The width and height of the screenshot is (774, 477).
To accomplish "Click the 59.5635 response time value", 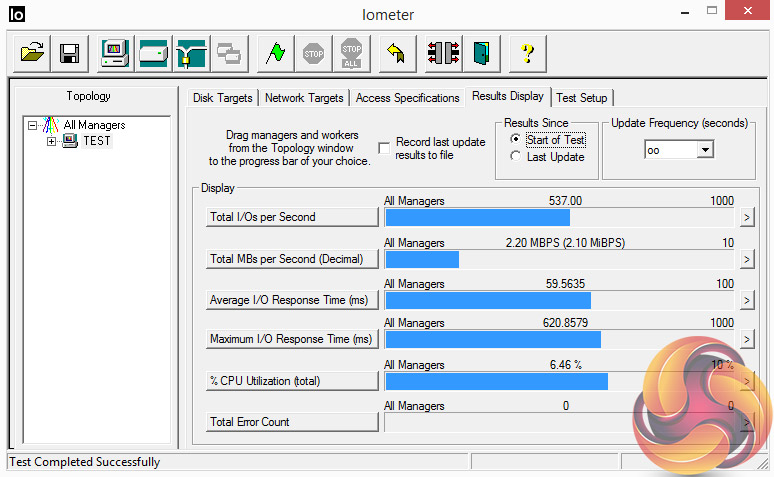I will (x=565, y=284).
